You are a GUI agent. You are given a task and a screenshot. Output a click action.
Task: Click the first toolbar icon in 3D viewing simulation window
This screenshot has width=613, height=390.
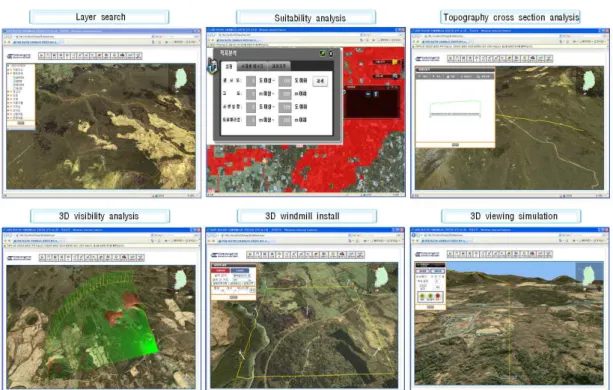450,254
